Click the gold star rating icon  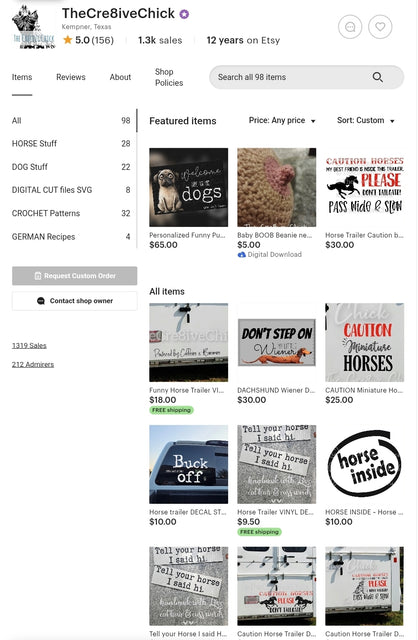coord(68,40)
